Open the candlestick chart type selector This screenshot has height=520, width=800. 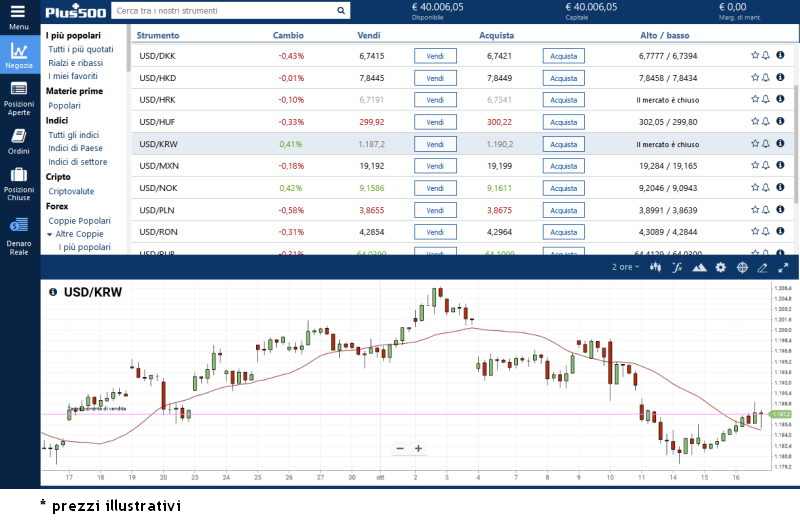[655, 268]
